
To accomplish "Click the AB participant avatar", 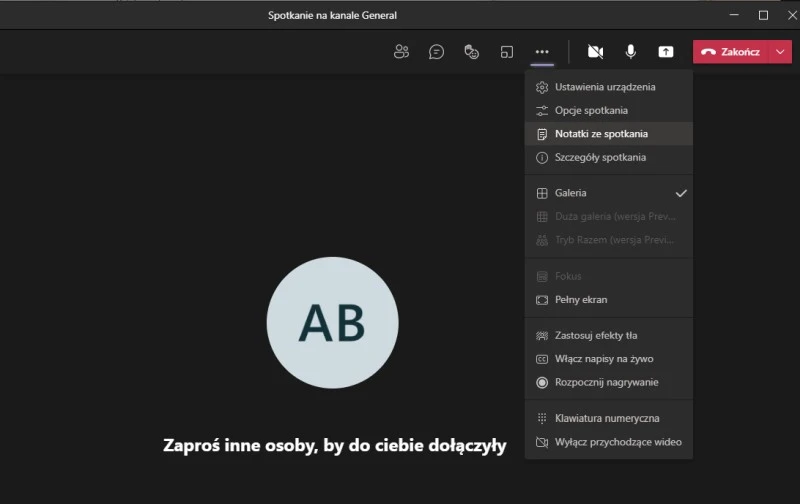I will (x=332, y=322).
